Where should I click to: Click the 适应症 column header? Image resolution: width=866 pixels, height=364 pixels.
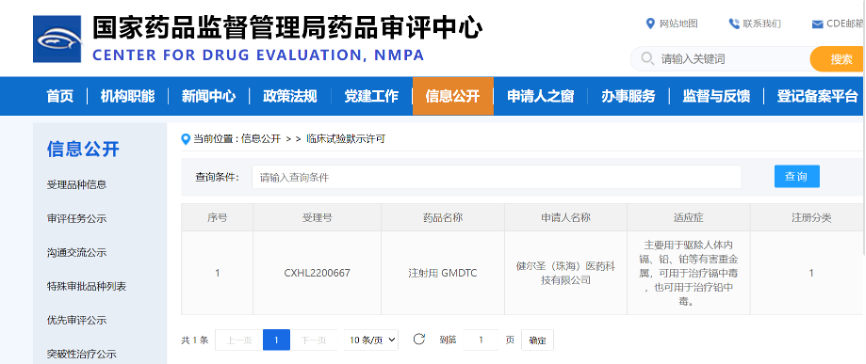pos(688,218)
